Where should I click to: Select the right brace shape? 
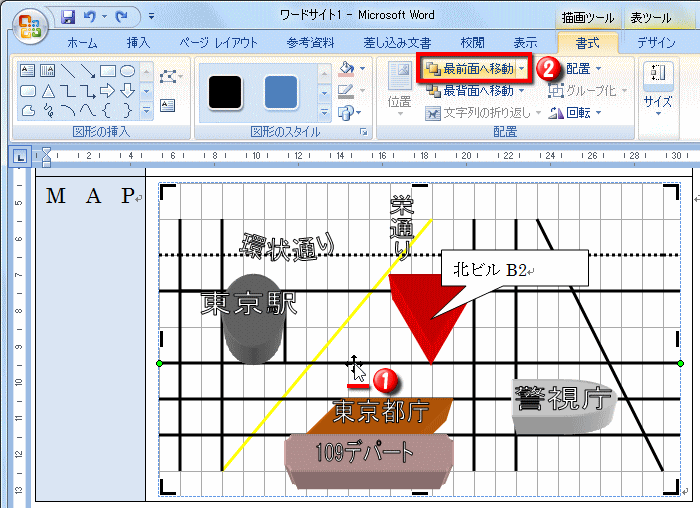(128, 110)
